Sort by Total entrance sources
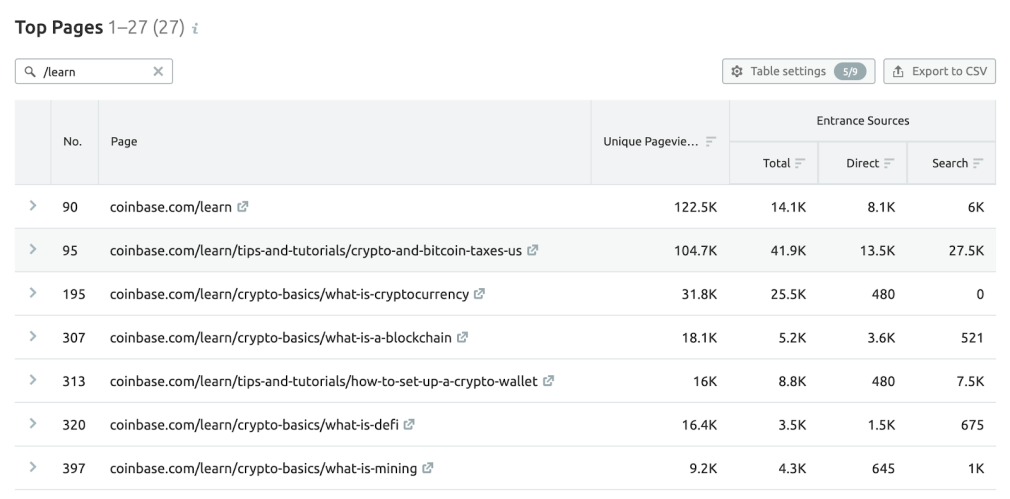 [801, 163]
